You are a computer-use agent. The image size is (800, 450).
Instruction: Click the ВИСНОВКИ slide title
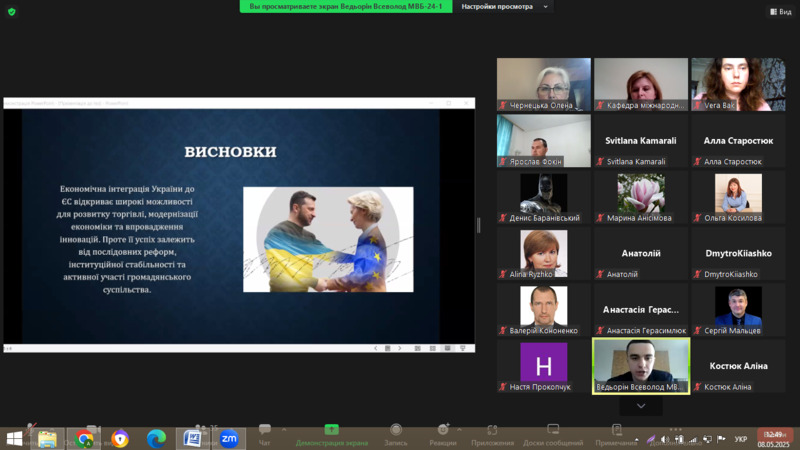[x=231, y=152]
